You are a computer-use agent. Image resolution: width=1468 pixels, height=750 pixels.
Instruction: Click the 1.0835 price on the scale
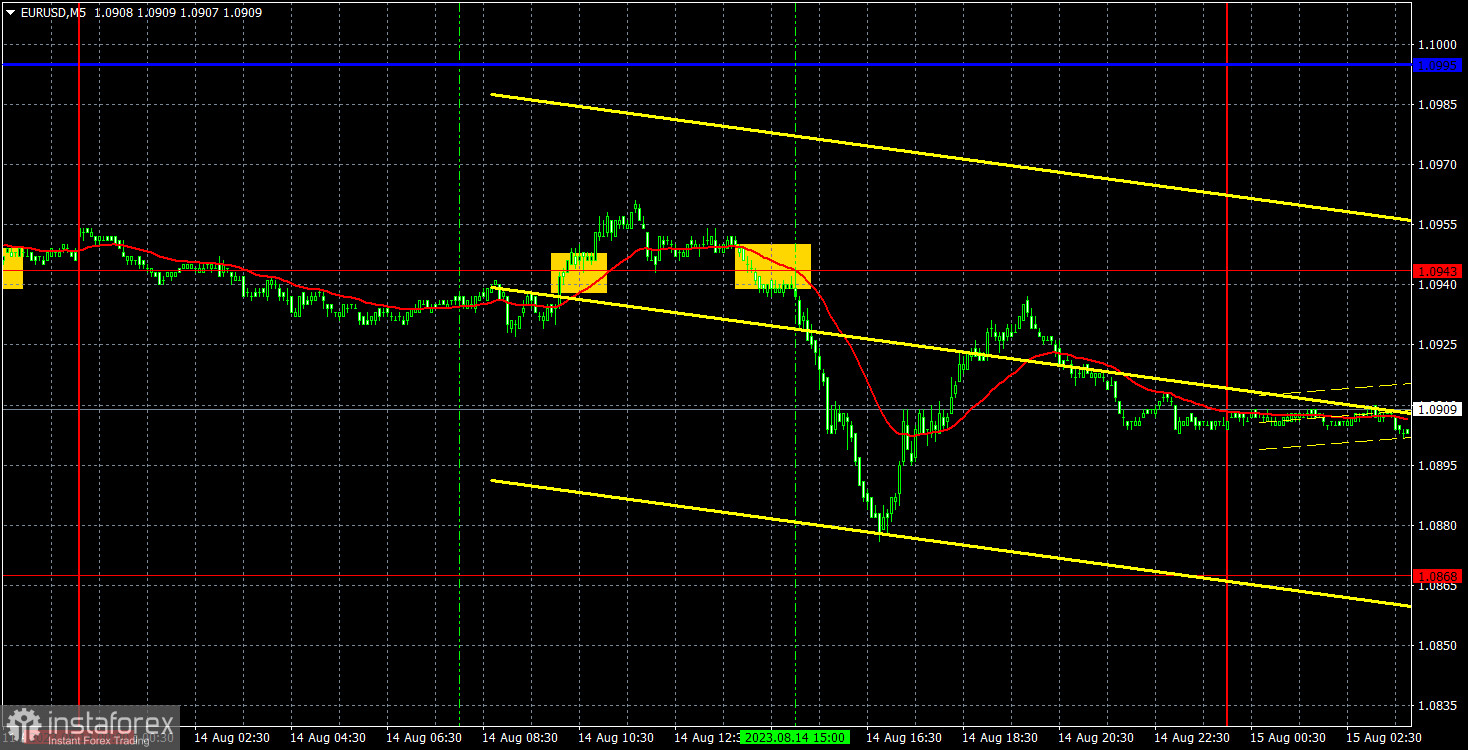pos(1437,705)
